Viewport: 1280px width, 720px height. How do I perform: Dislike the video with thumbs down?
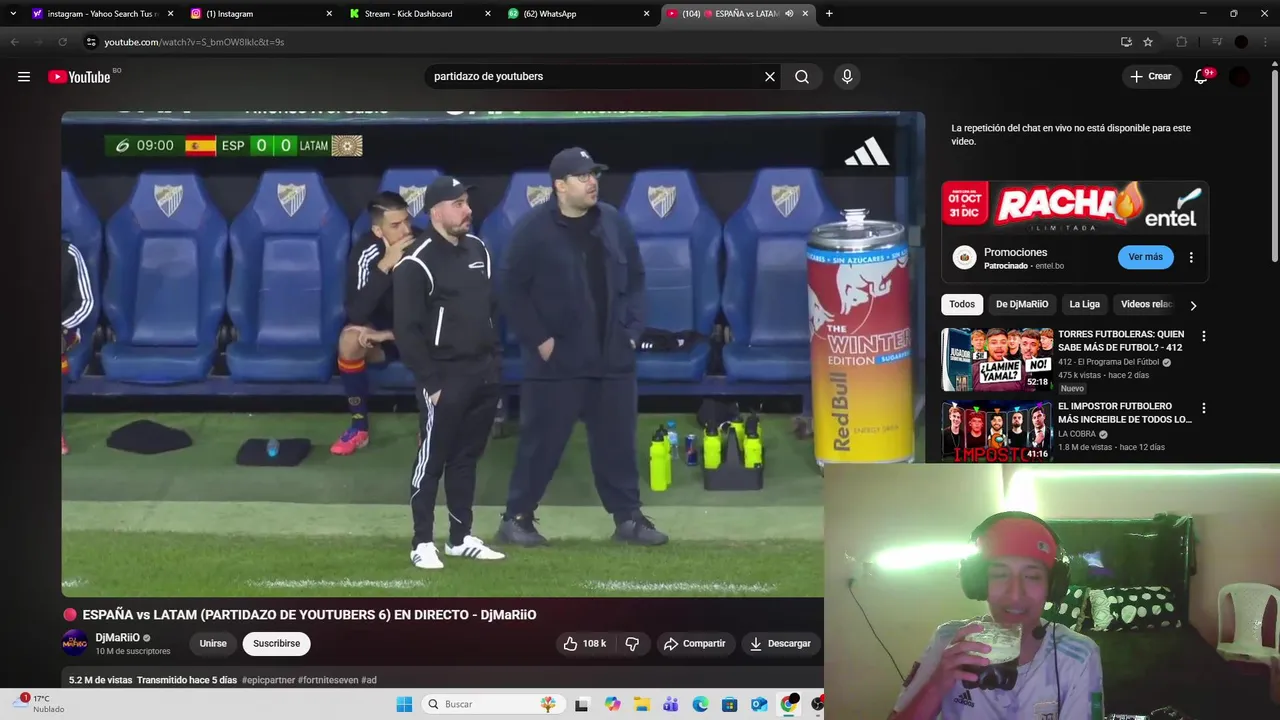(632, 644)
